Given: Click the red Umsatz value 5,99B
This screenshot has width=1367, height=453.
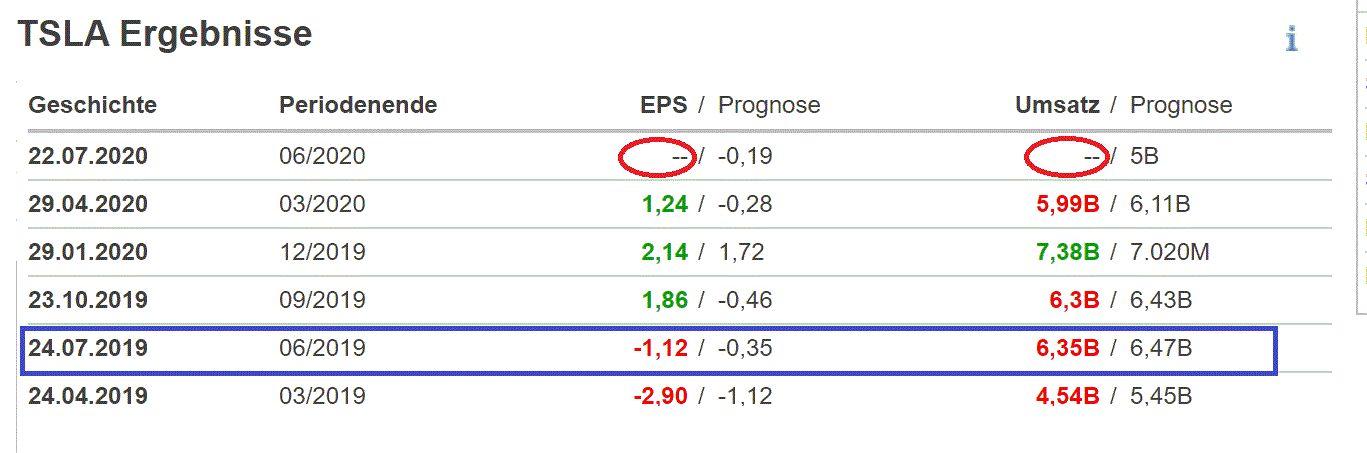Looking at the screenshot, I should click(1066, 204).
